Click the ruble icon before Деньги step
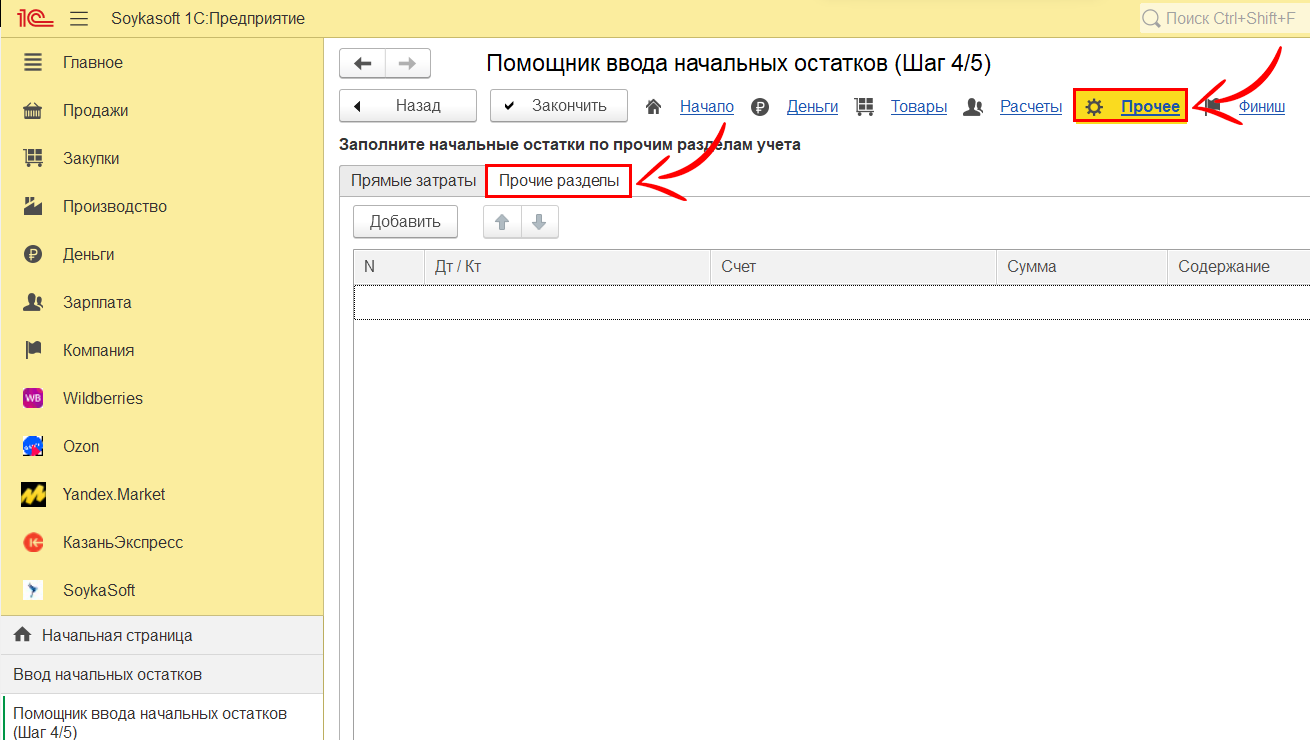This screenshot has width=1310, height=740. pos(760,107)
